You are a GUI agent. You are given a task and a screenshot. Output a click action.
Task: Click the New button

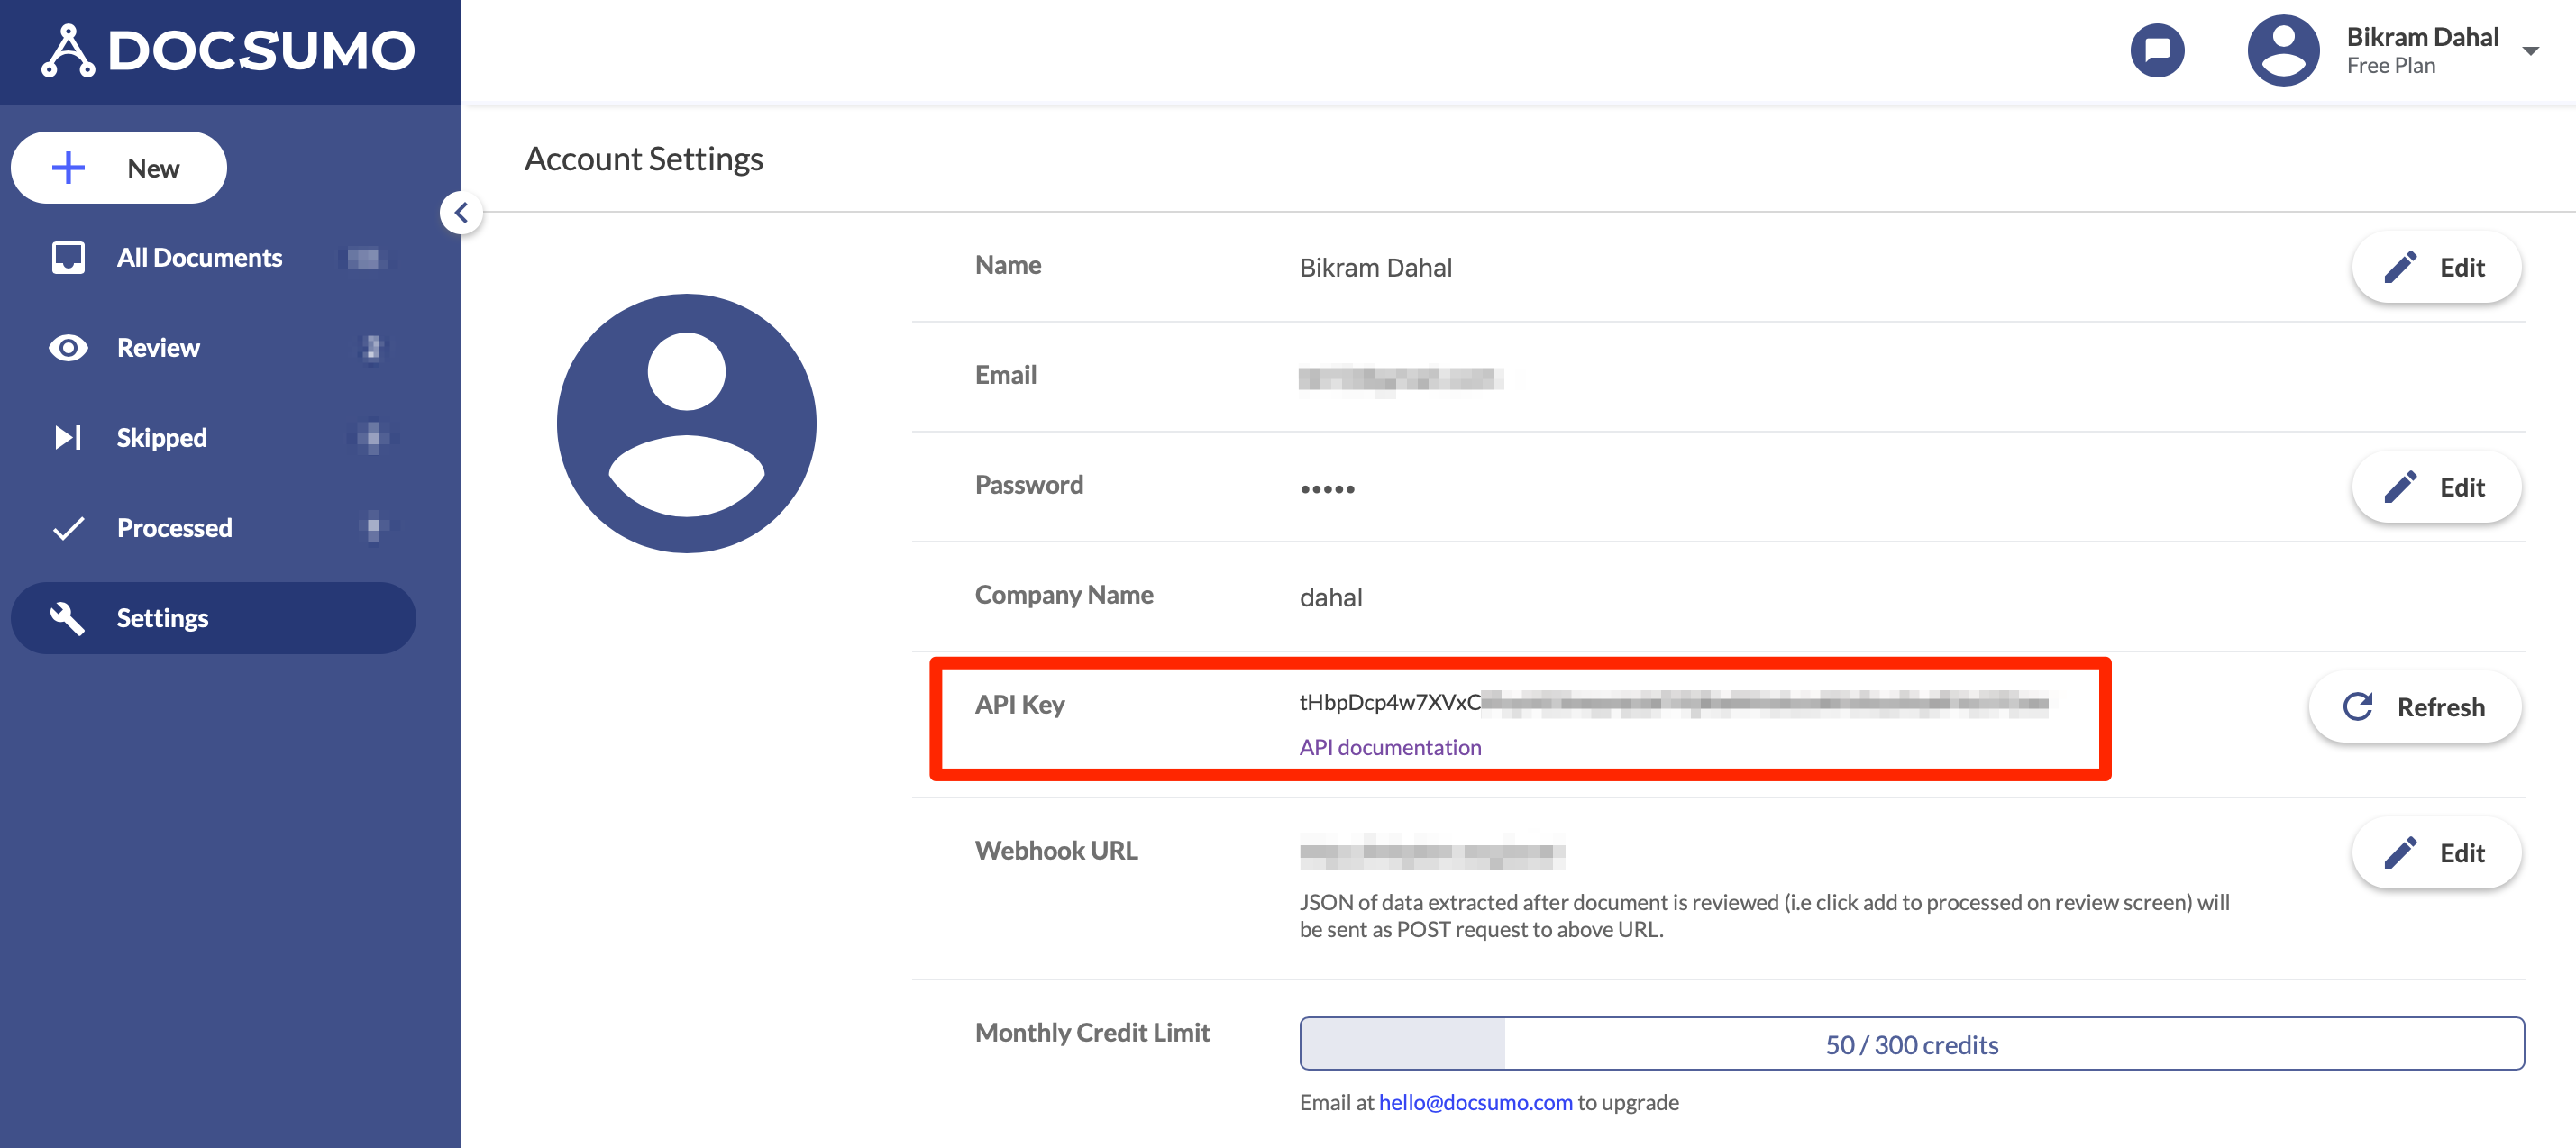coord(119,168)
